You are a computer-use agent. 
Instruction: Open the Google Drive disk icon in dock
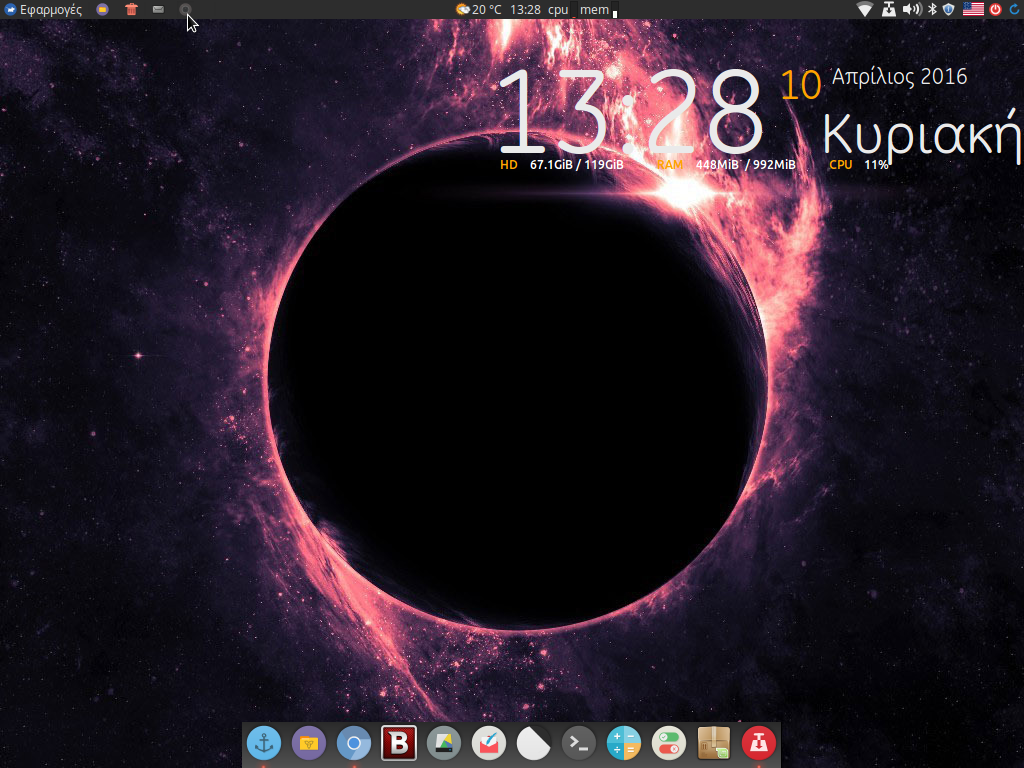[444, 743]
